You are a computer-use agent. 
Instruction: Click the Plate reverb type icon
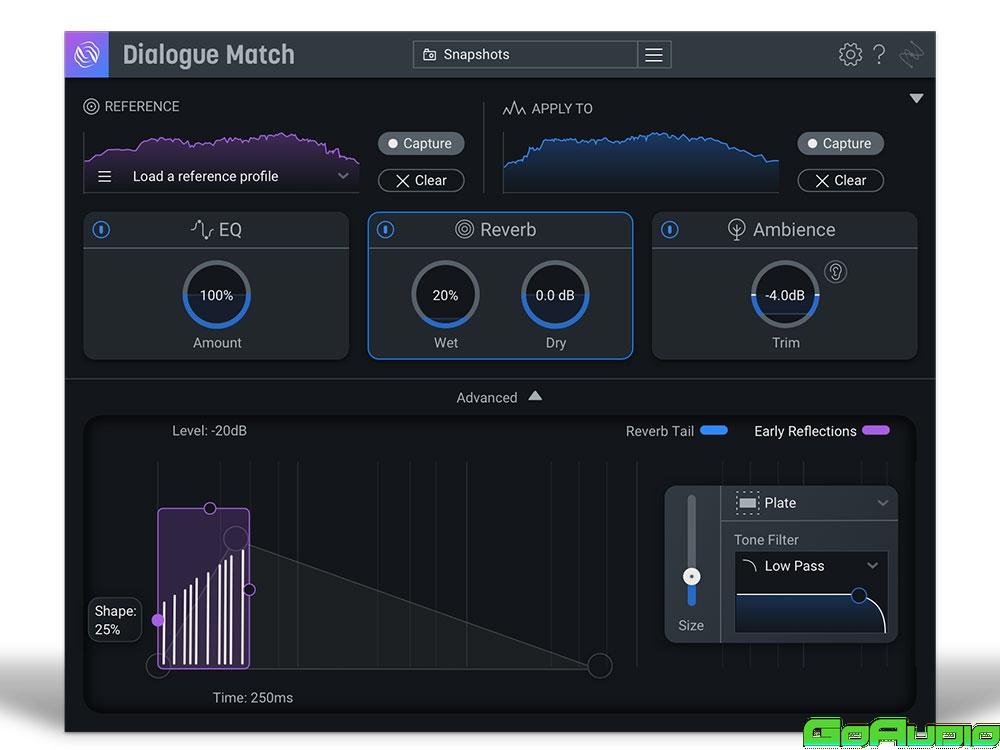tap(747, 503)
